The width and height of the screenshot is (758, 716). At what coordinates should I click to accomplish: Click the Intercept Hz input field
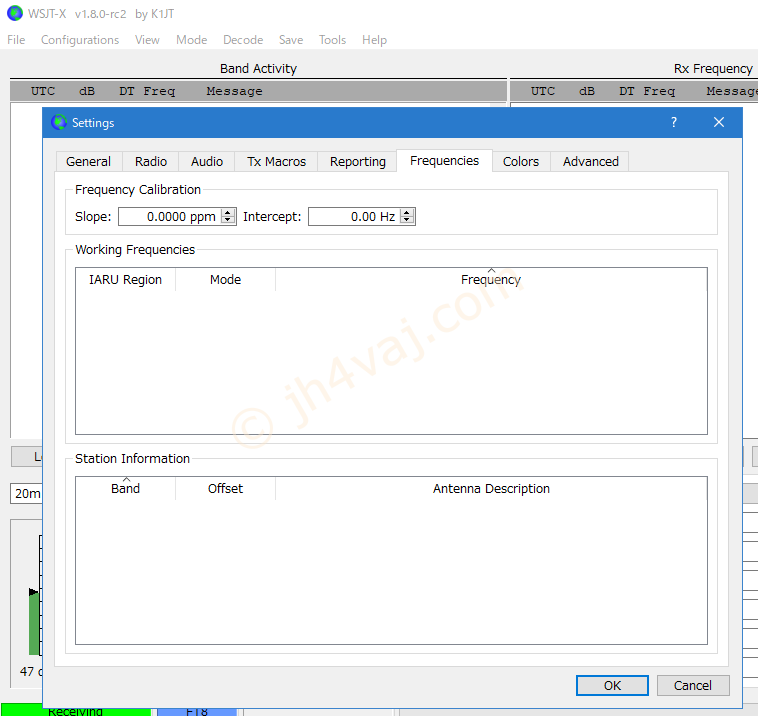(x=355, y=217)
